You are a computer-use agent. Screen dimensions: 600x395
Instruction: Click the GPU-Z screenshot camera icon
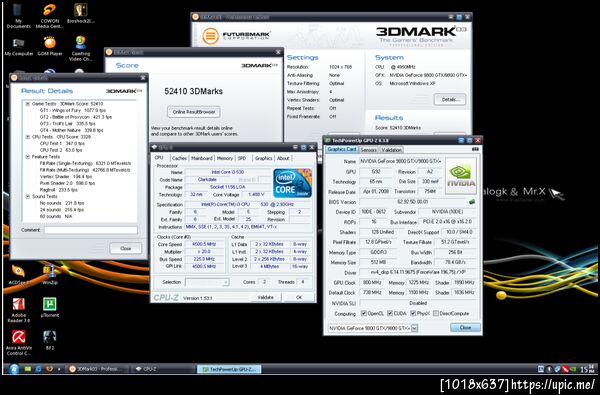(x=475, y=149)
